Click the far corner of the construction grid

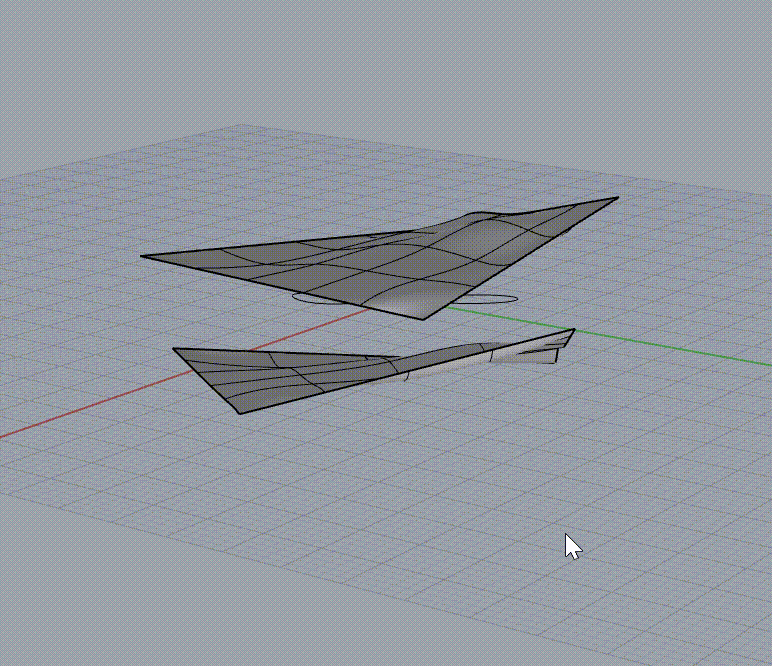[240, 125]
